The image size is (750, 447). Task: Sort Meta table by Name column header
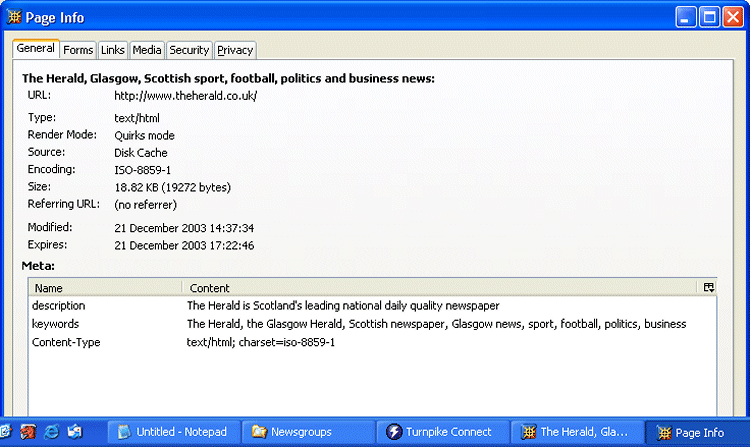tap(105, 288)
